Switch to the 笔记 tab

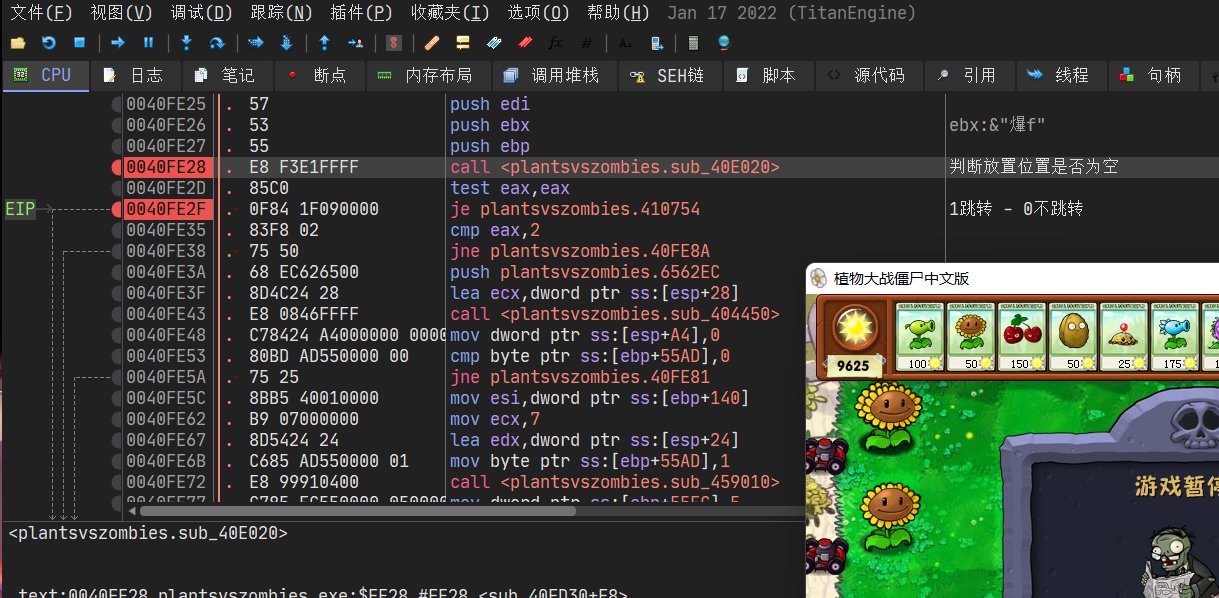(x=227, y=75)
